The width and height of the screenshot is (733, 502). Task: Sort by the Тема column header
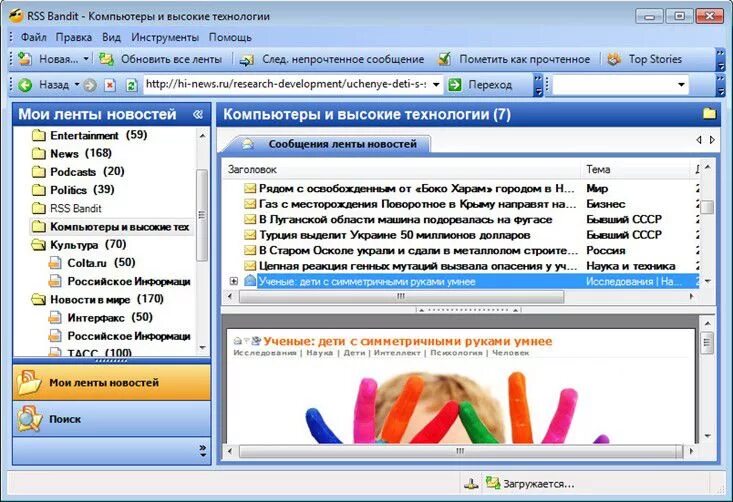(x=635, y=169)
